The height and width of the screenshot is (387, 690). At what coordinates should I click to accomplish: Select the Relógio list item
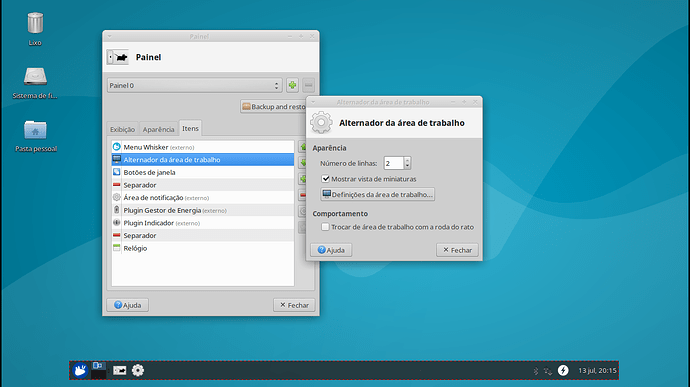pyautogui.click(x=203, y=248)
